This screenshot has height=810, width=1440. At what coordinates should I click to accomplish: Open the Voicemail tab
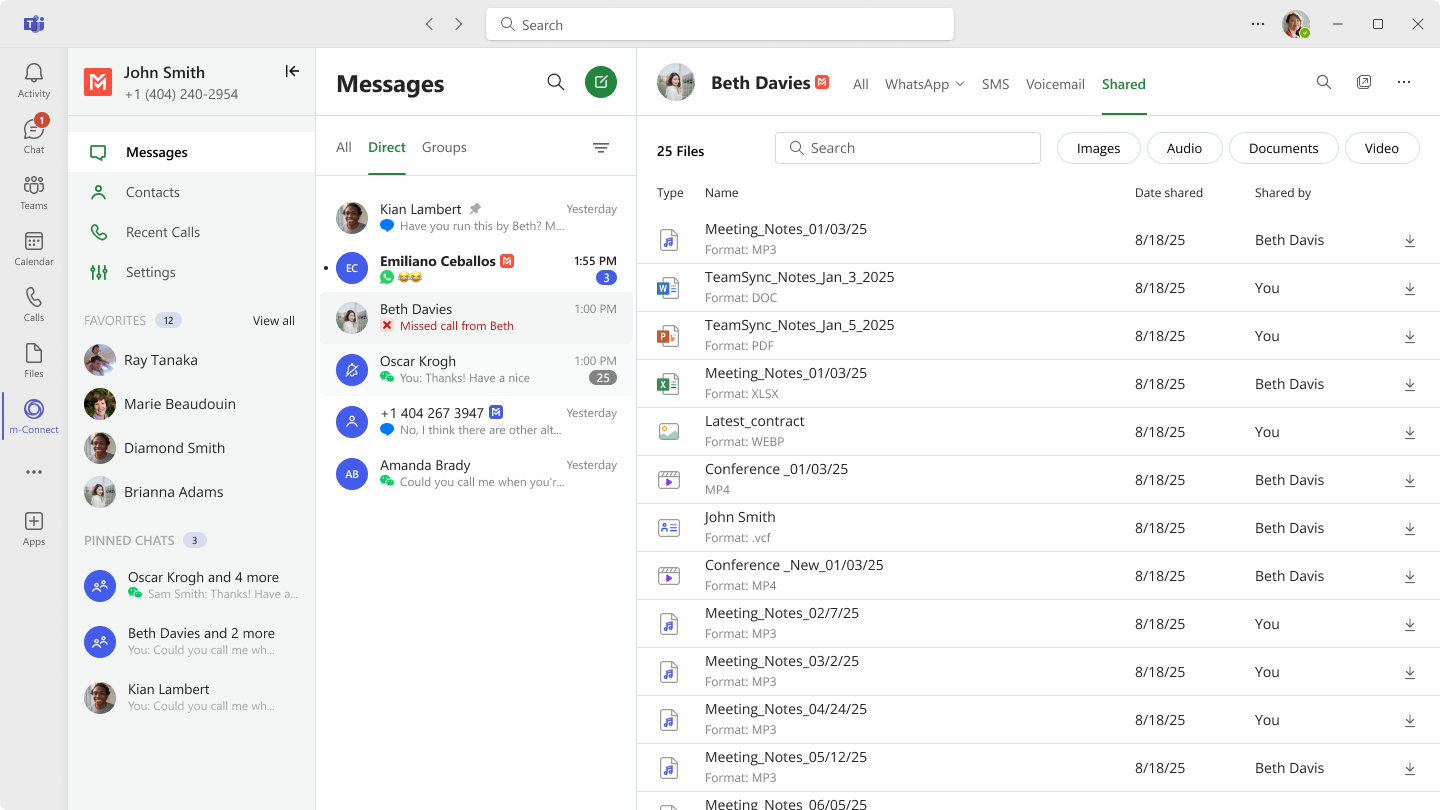pos(1055,84)
